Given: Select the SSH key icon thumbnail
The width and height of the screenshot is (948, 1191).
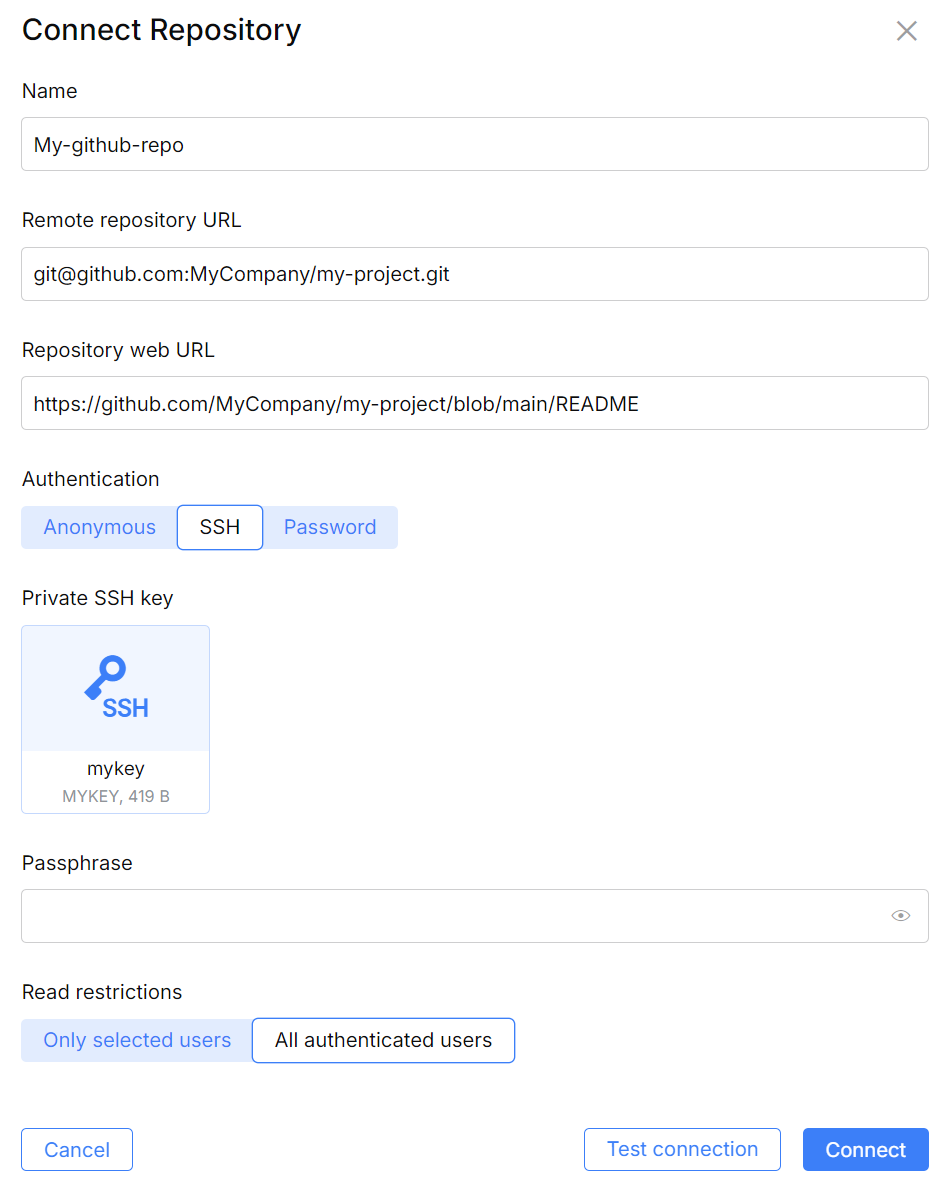Looking at the screenshot, I should click(115, 687).
